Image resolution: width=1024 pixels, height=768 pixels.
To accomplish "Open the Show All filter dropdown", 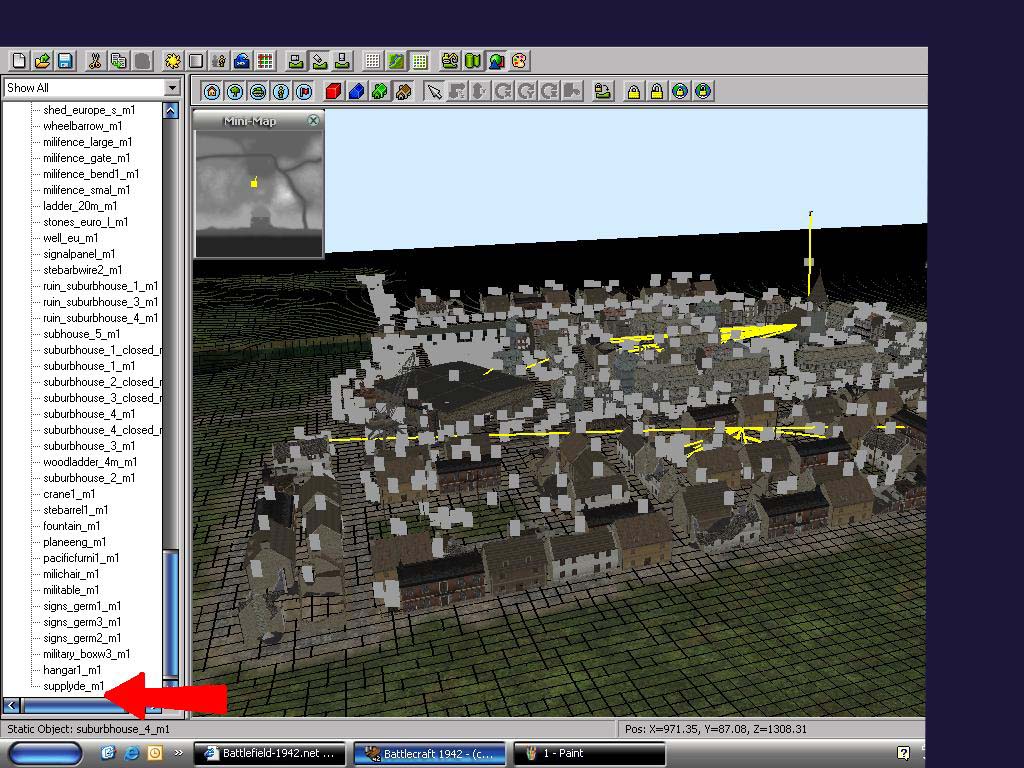I will (x=172, y=88).
